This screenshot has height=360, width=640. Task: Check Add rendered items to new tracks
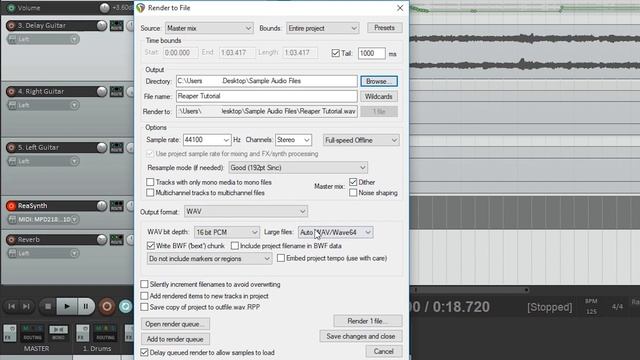point(144,296)
